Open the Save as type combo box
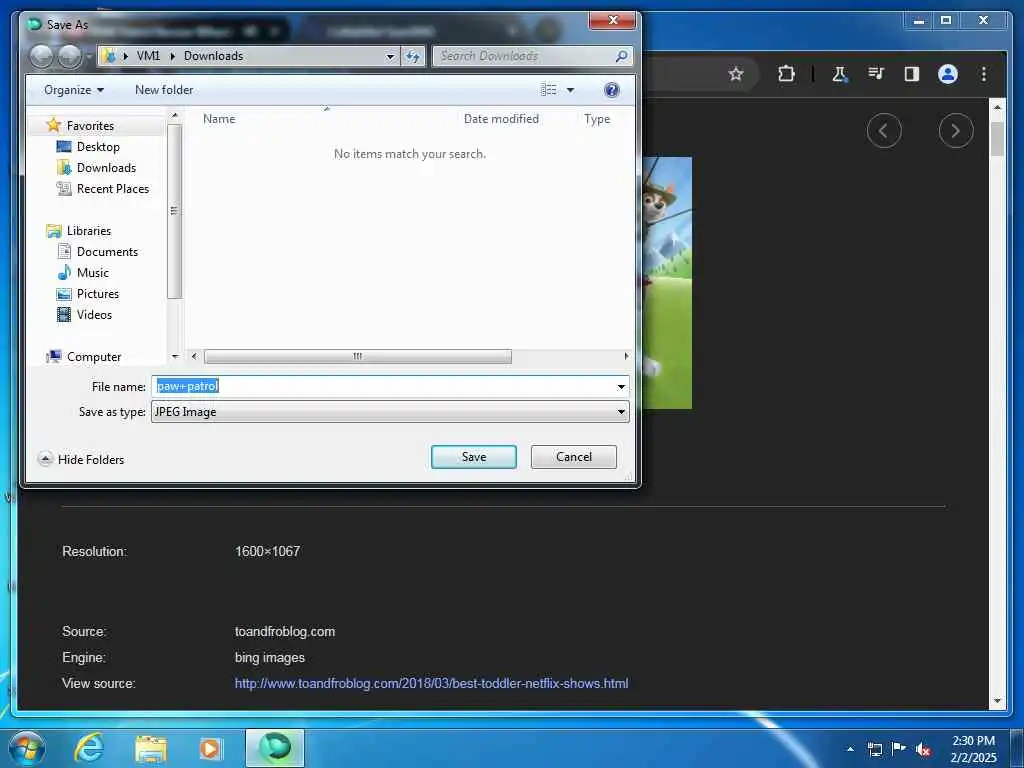The width and height of the screenshot is (1024, 768). point(390,412)
